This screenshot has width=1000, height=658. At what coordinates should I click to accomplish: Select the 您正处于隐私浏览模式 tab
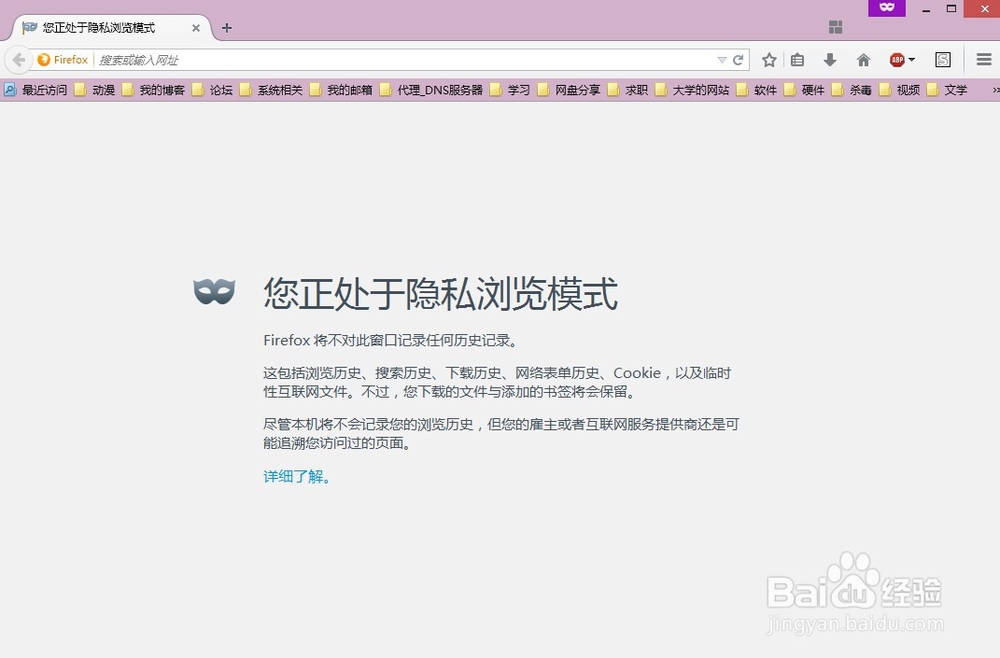click(112, 28)
